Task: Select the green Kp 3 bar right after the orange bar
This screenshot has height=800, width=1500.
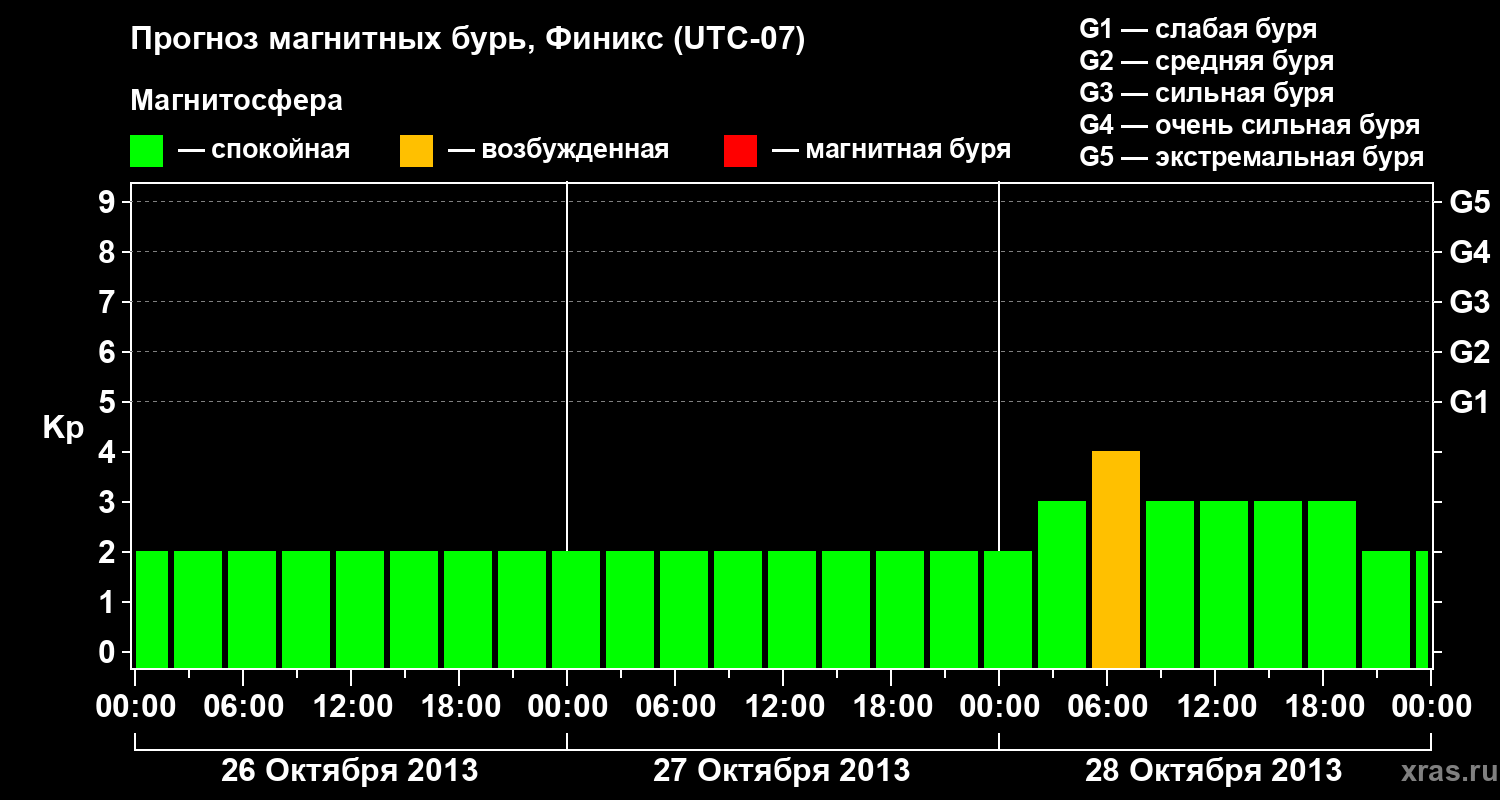Action: coord(1170,584)
